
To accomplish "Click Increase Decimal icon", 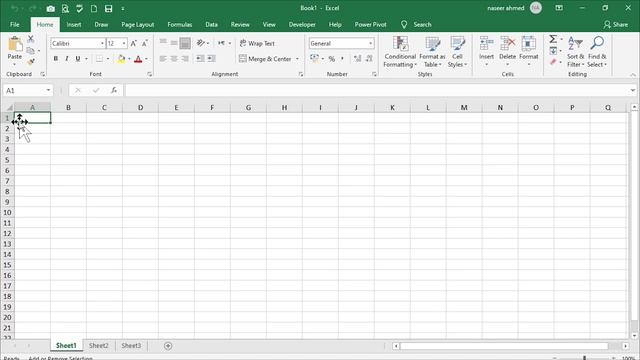I will tap(358, 59).
